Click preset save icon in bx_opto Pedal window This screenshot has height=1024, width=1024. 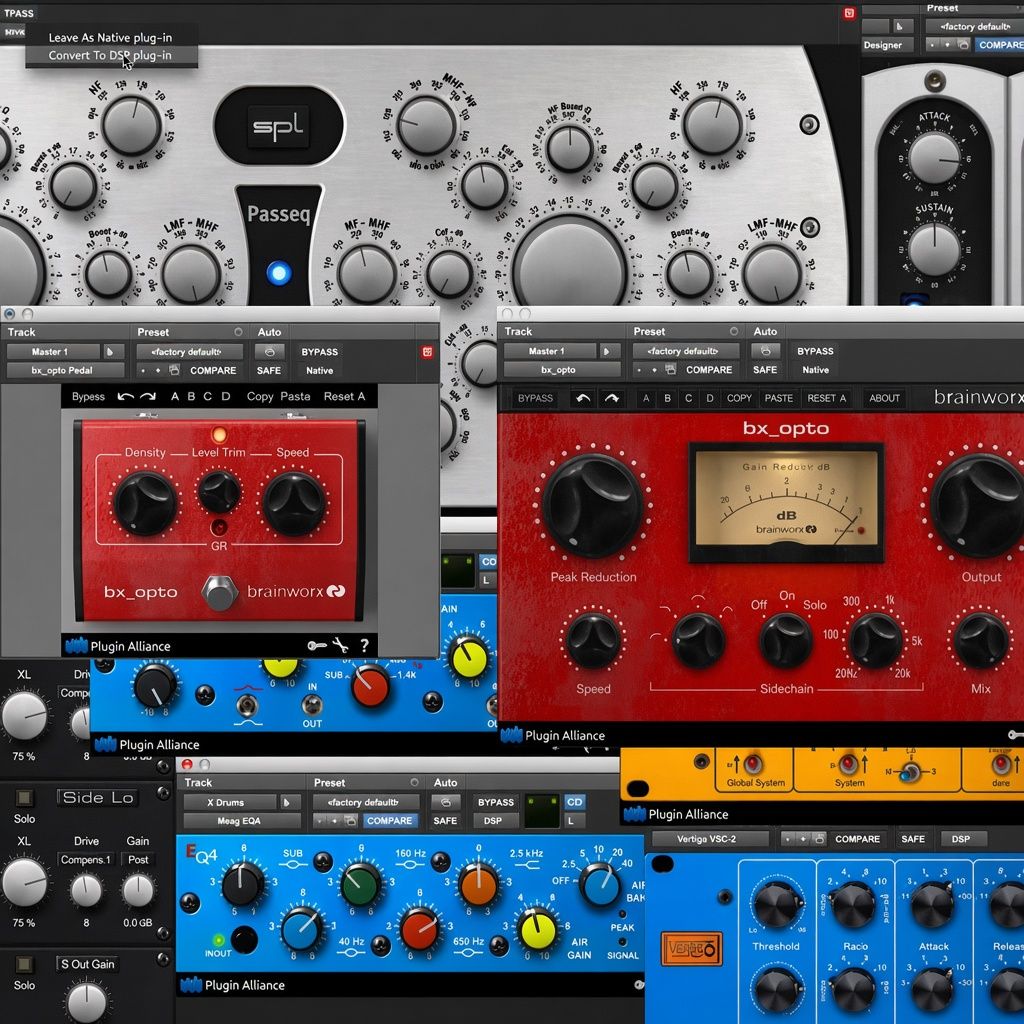click(174, 370)
